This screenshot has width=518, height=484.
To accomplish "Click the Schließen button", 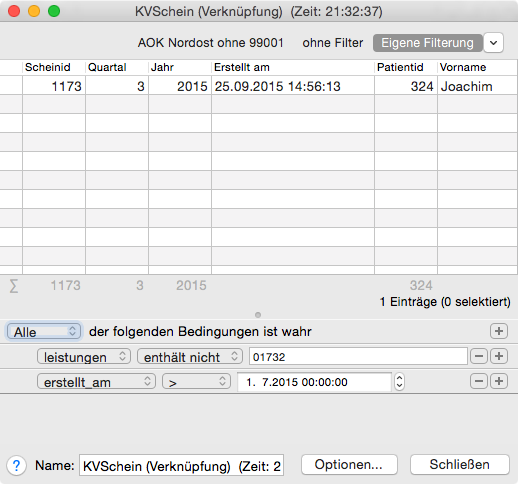I will 460,465.
